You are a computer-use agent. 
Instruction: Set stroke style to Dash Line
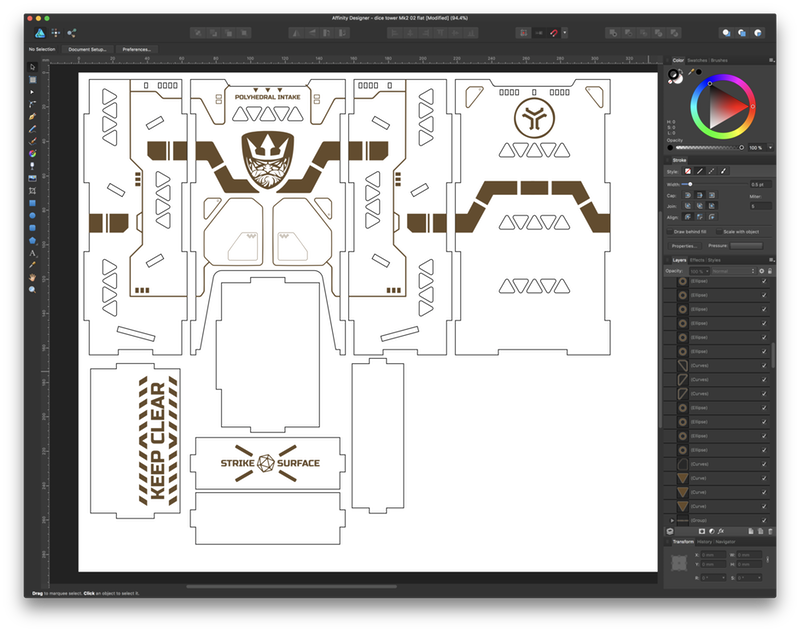pos(711,171)
